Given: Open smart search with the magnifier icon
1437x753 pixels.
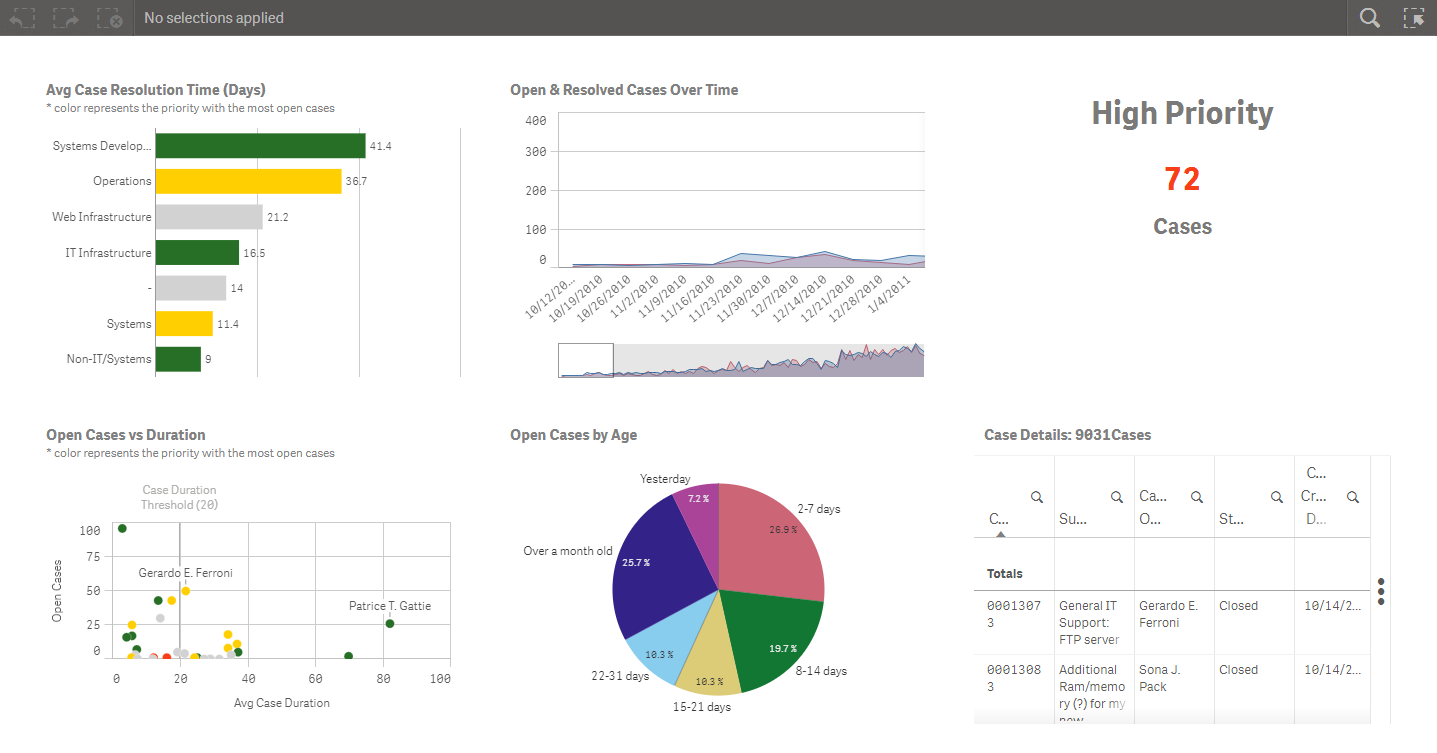Looking at the screenshot, I should click(1369, 17).
